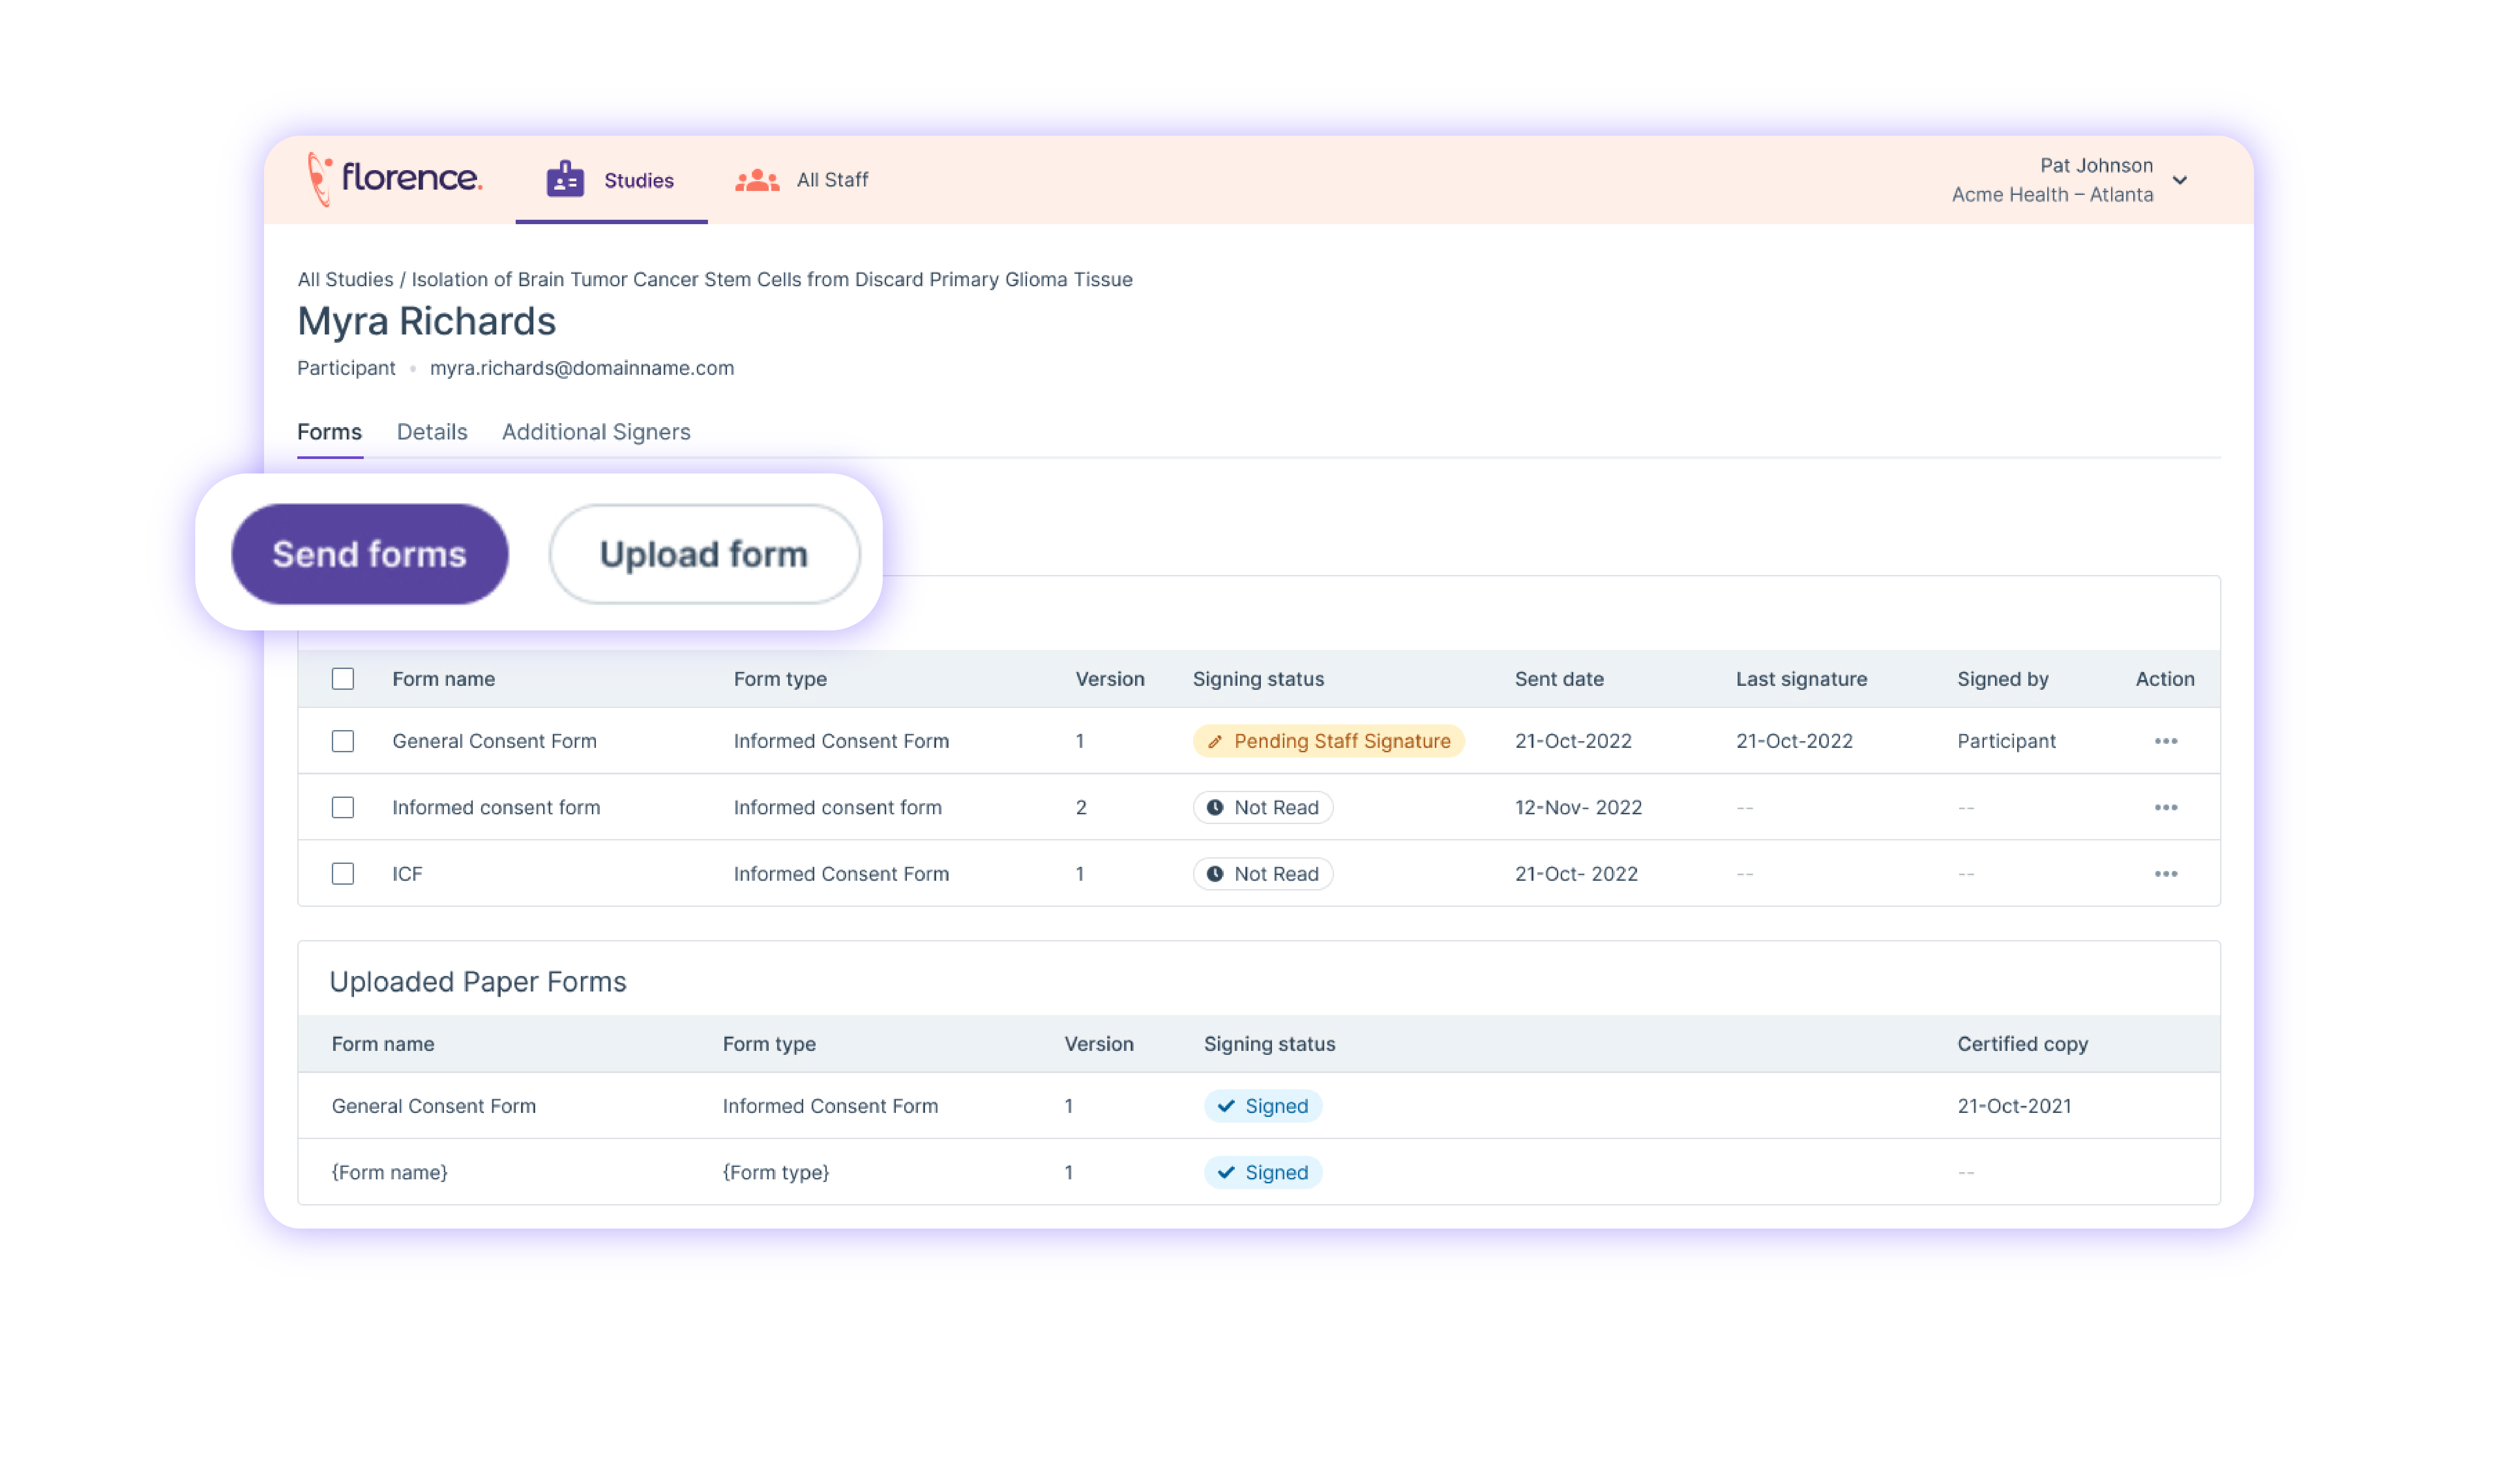Open actions menu for Informed consent form row
This screenshot has height=1462, width=2520.
[x=2165, y=807]
